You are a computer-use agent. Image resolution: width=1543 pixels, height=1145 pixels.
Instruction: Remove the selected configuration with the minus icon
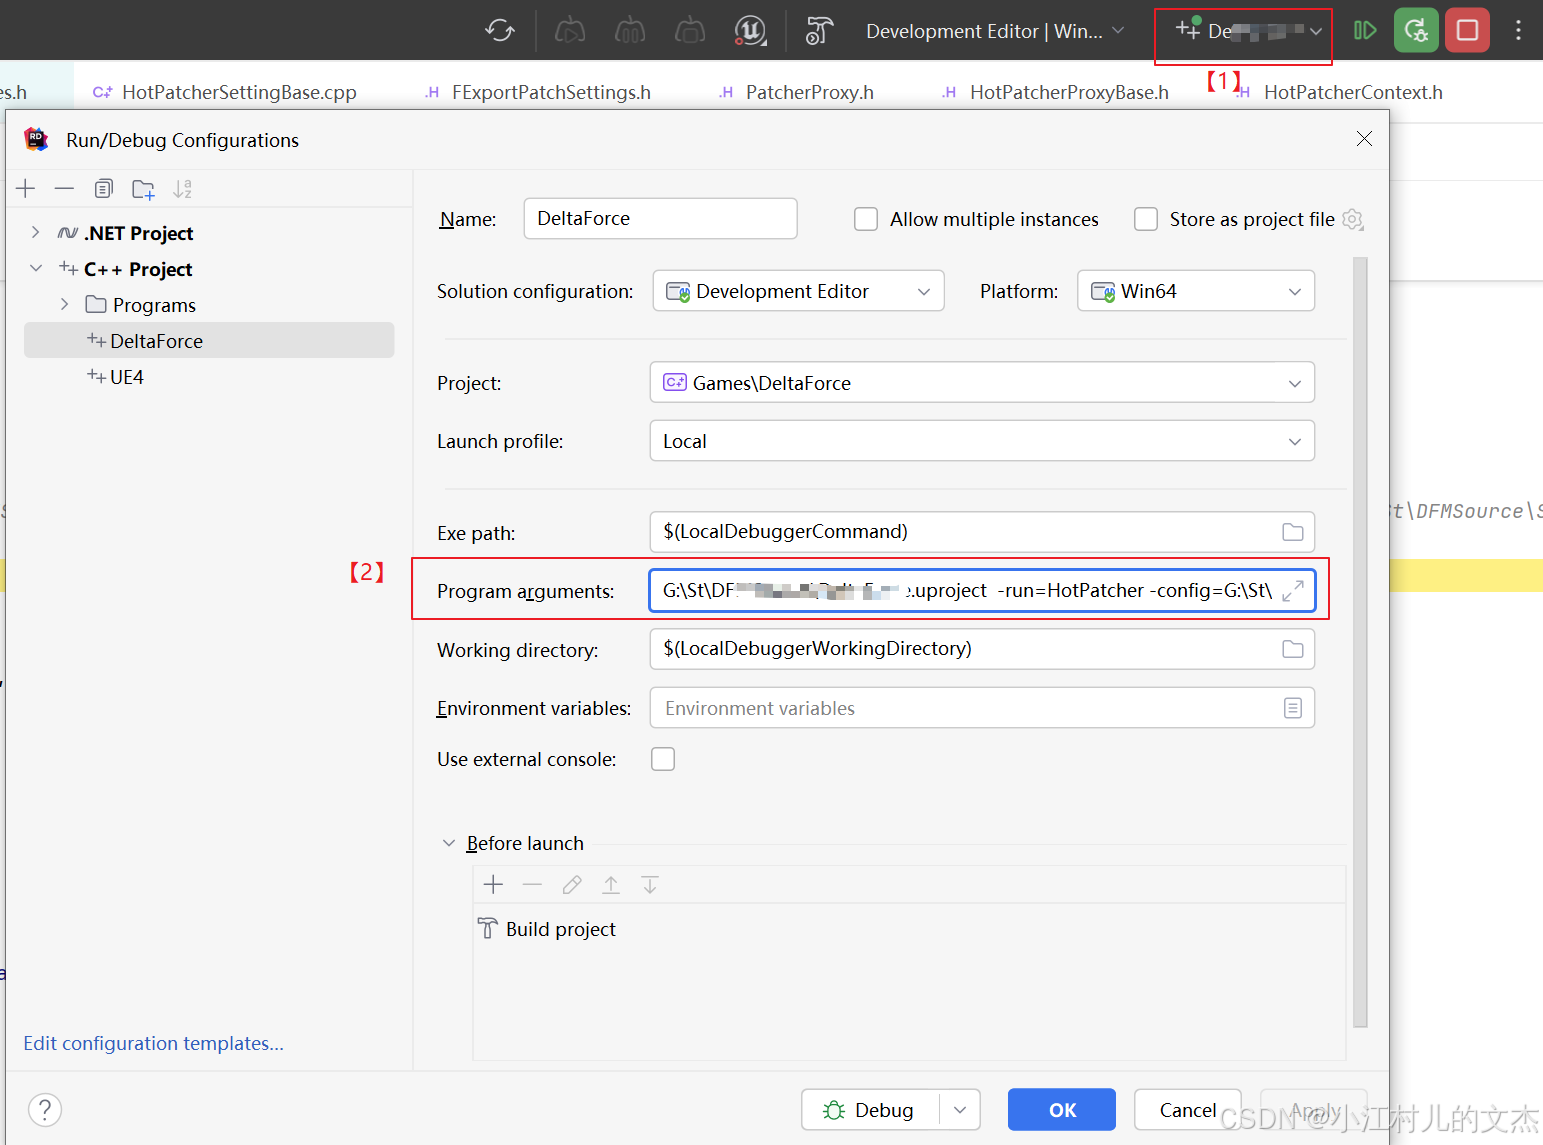coord(64,189)
